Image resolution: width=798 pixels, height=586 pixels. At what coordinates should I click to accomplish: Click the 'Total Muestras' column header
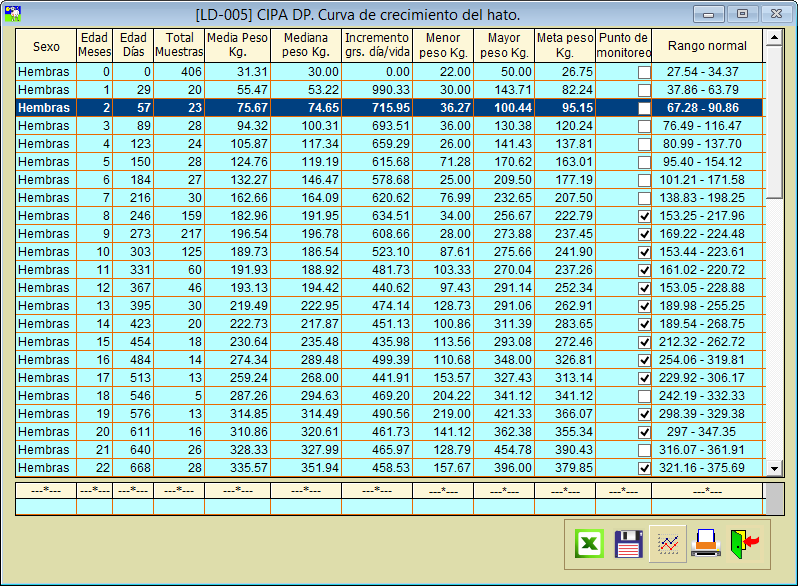(179, 46)
